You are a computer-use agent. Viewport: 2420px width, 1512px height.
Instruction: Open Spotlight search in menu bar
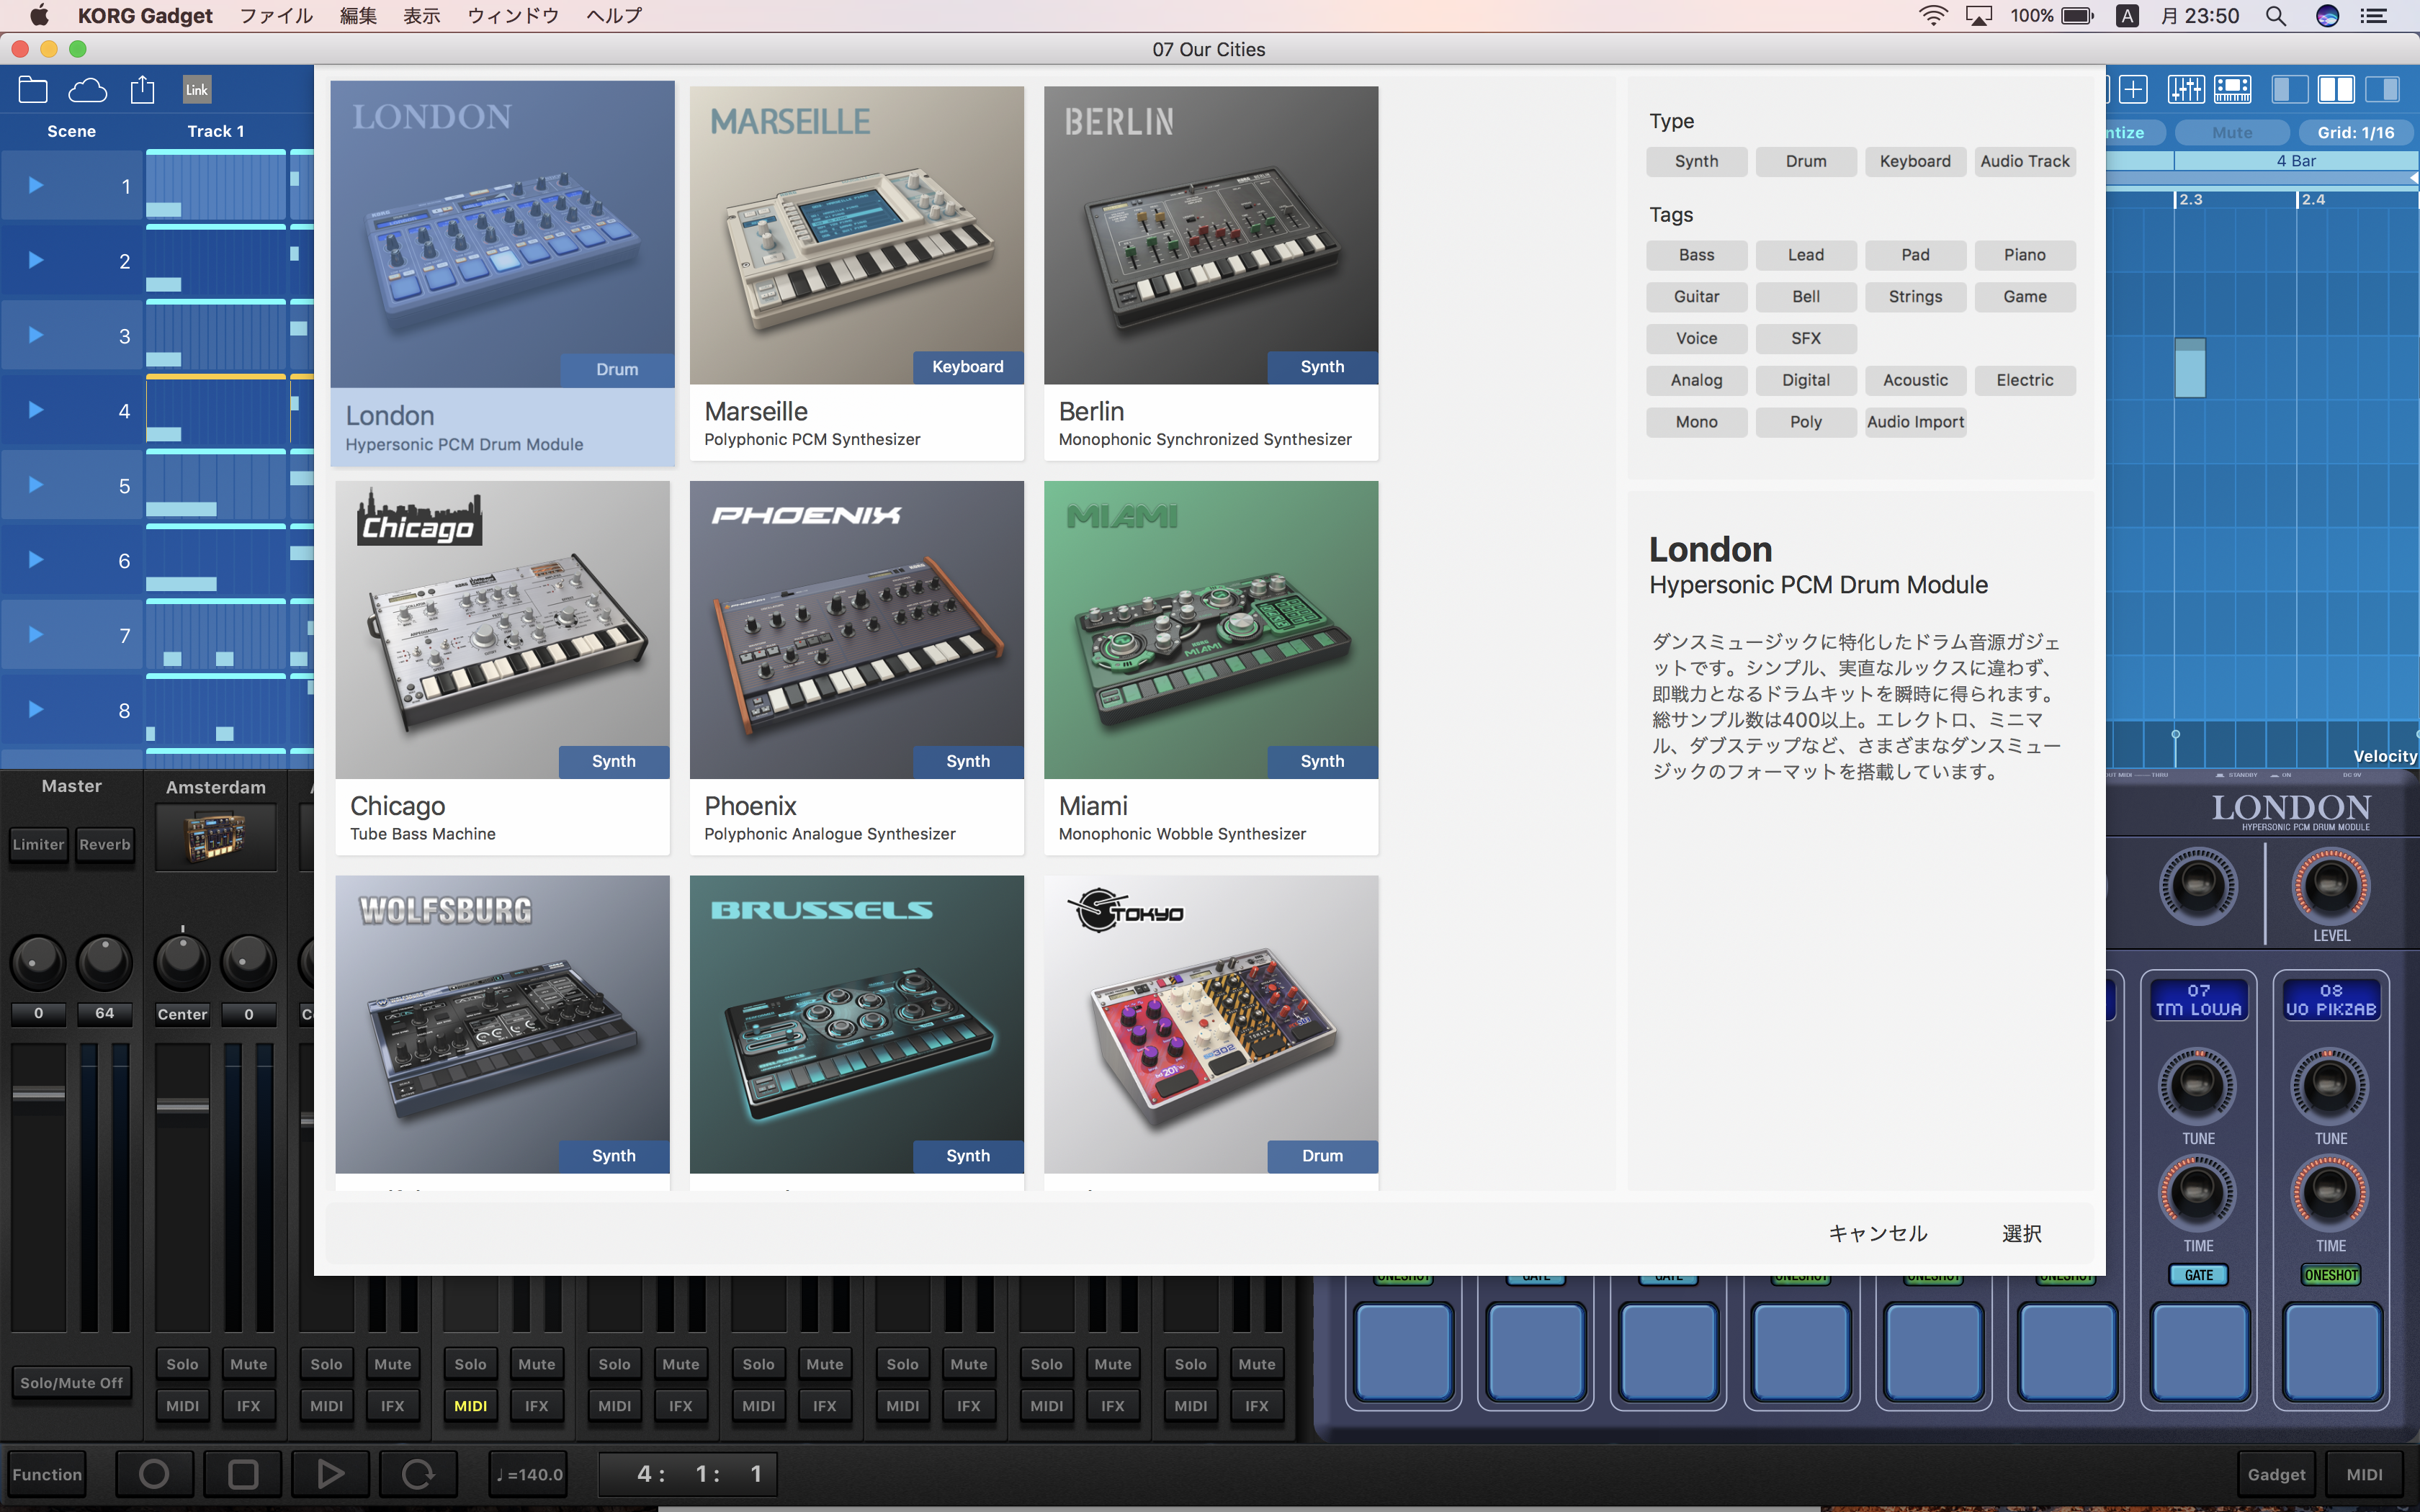click(2276, 16)
